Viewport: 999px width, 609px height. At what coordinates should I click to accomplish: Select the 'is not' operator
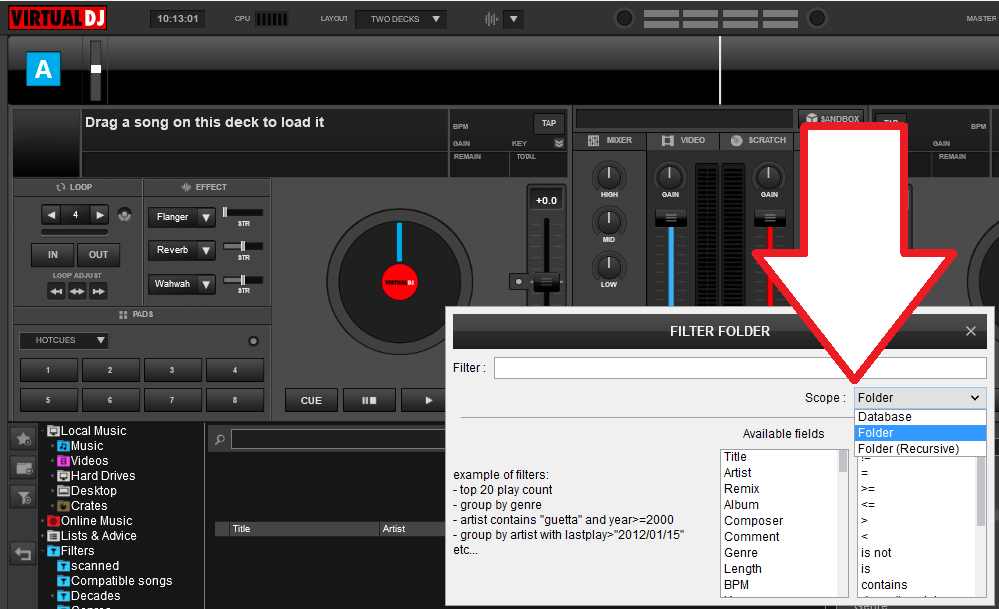point(876,553)
